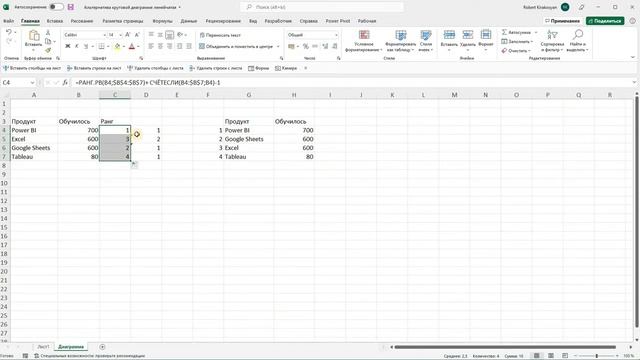
Task: Click the formula bar text
Action: [x=148, y=82]
